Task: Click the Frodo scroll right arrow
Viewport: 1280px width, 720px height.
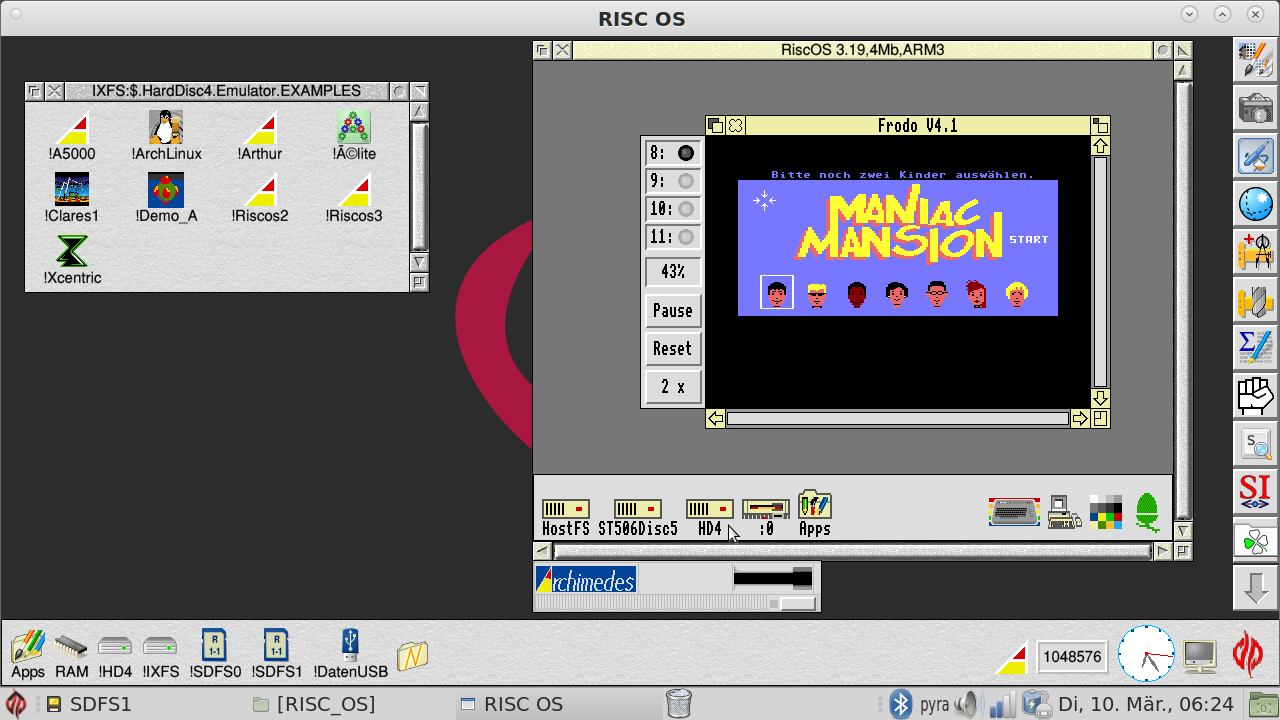Action: pos(1080,419)
